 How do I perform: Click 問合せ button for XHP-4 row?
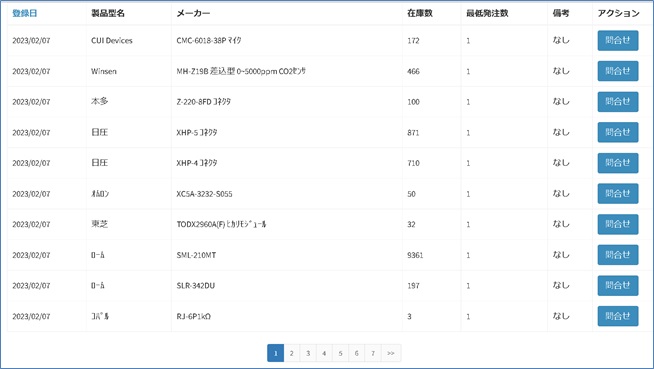[618, 163]
